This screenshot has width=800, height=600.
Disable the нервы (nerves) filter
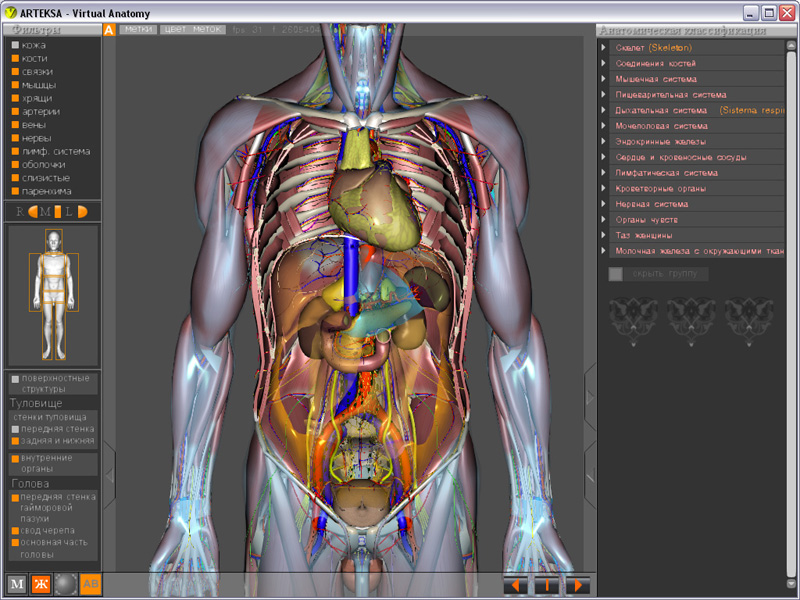click(x=15, y=138)
